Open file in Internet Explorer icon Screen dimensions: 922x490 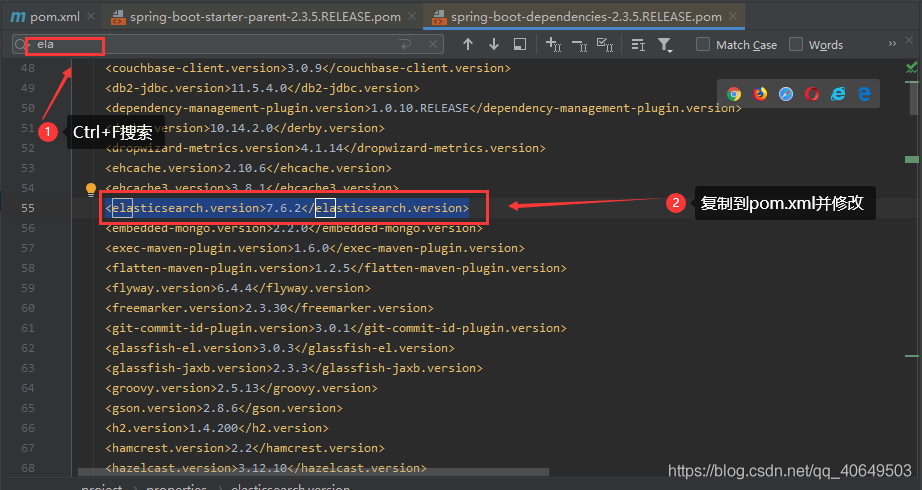coord(838,94)
